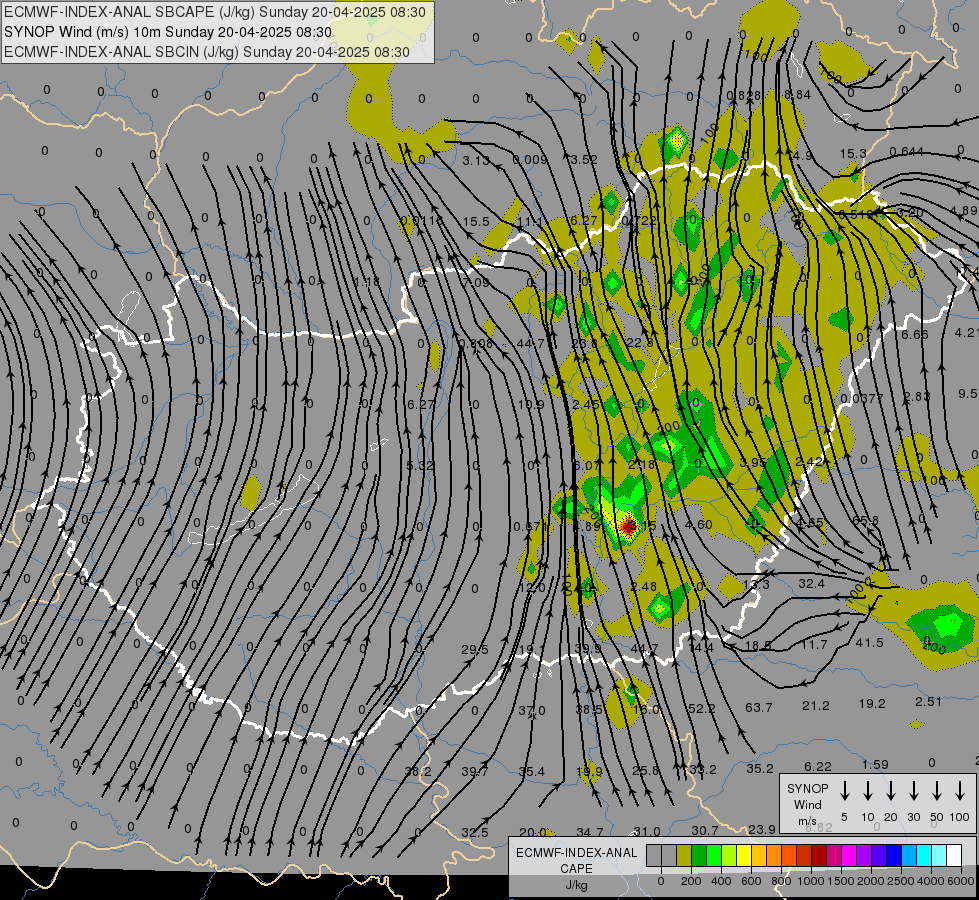Click the 63.7 SBCIN value
979x900 pixels.
(759, 708)
